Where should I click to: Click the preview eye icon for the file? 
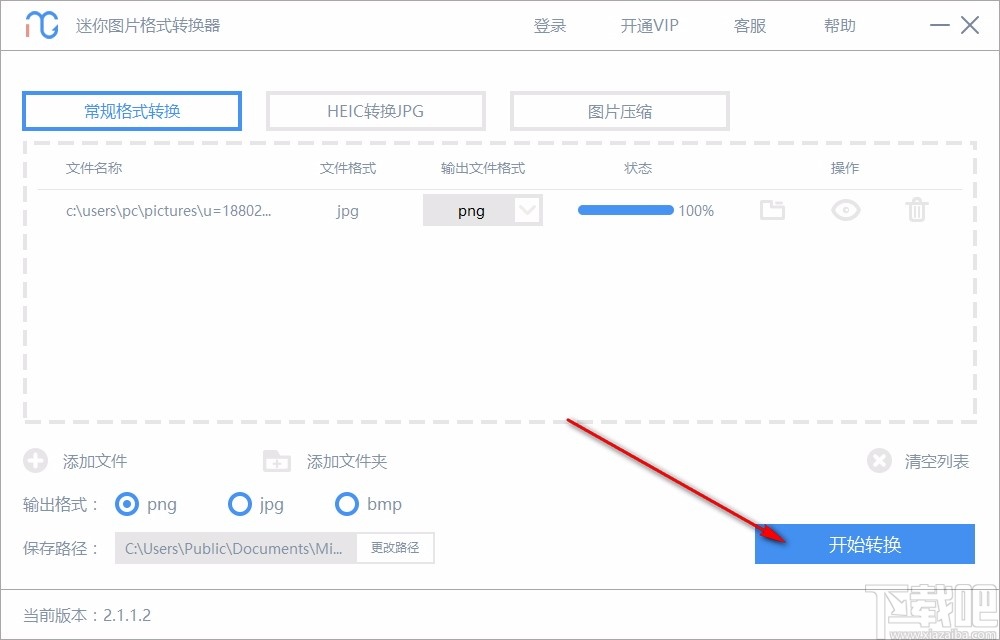[844, 210]
